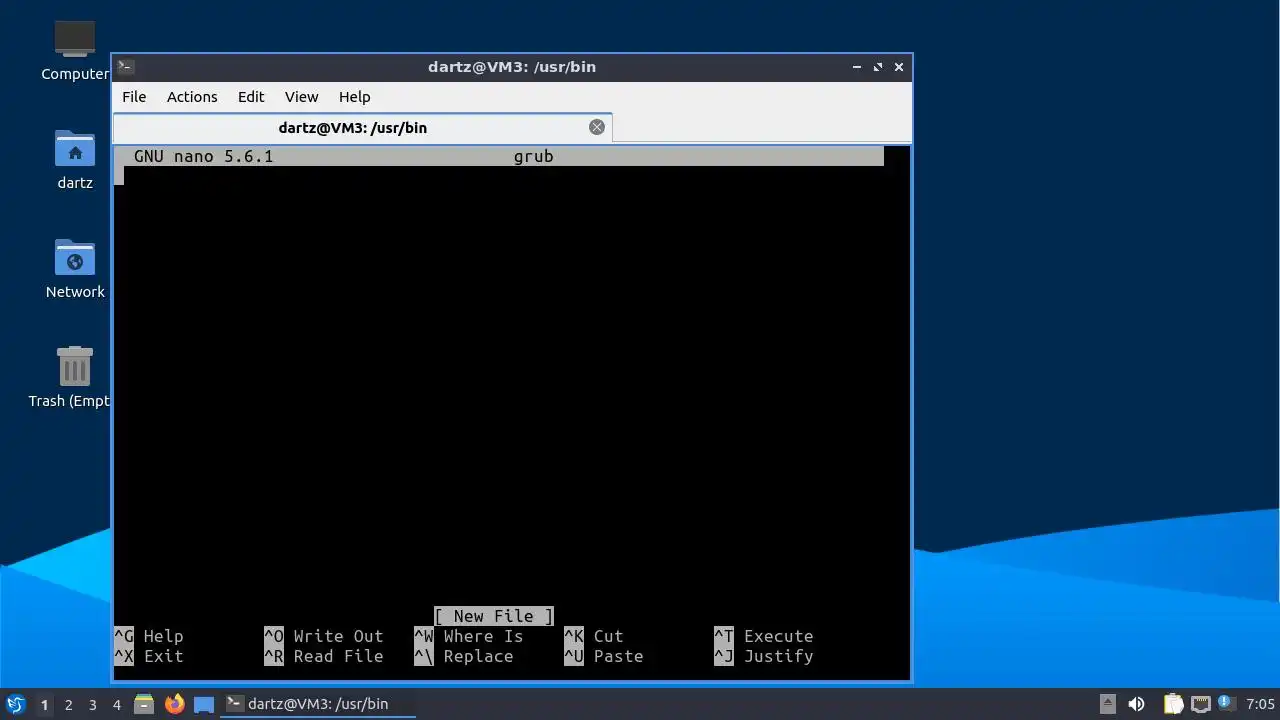1280x720 pixels.
Task: Click the ^X Exit shortcut in nano
Action: (148, 656)
